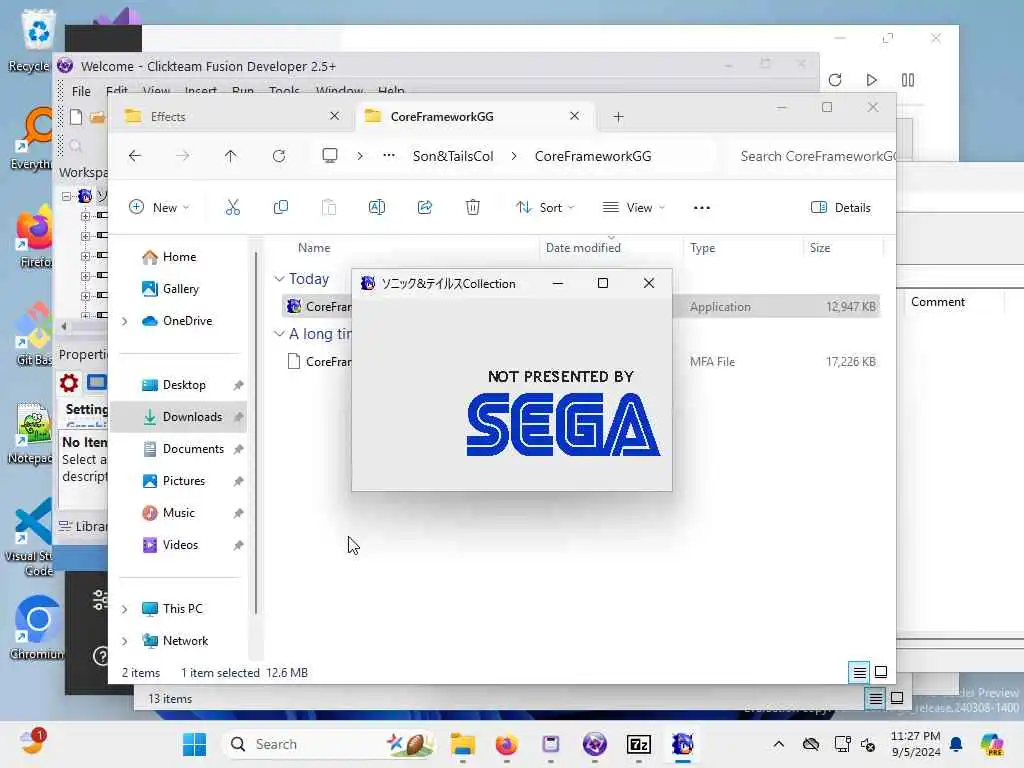Switch to large thumbnails view icon in status bar
The height and width of the screenshot is (768, 1024).
click(881, 672)
